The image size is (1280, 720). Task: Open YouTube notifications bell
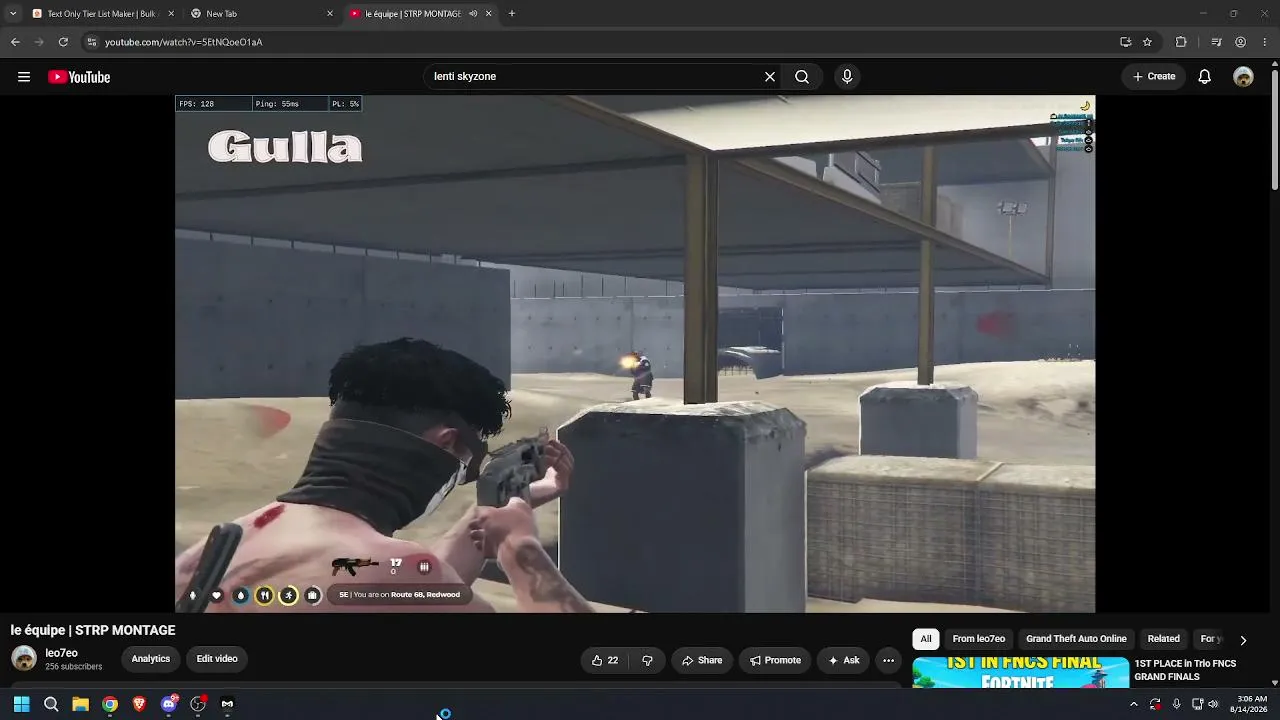point(1205,77)
